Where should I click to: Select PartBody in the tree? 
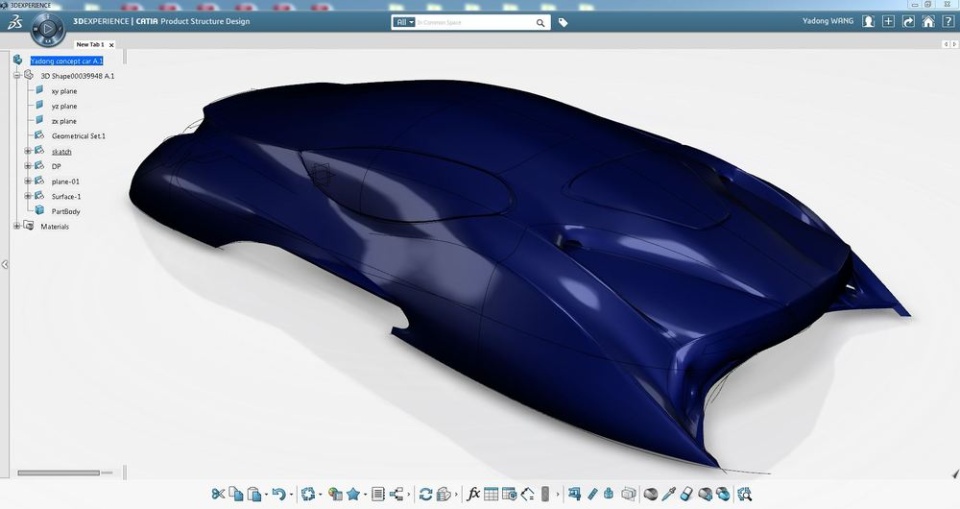(66, 211)
